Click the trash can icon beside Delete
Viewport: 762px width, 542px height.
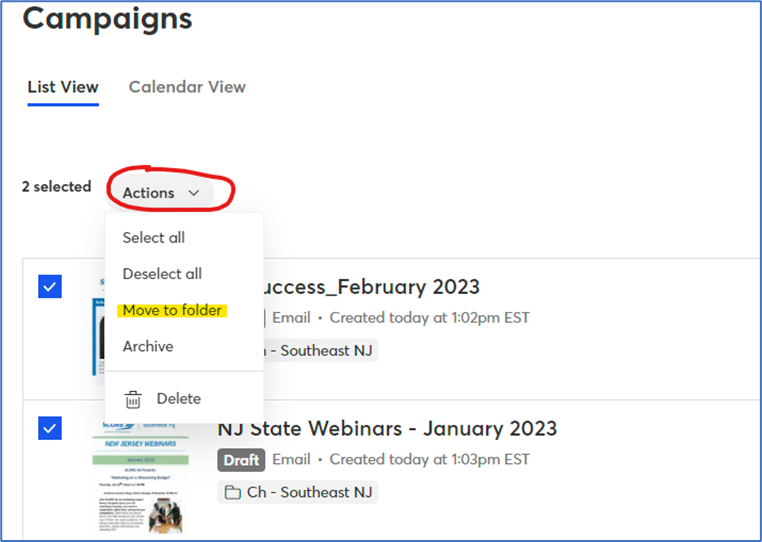pyautogui.click(x=133, y=399)
